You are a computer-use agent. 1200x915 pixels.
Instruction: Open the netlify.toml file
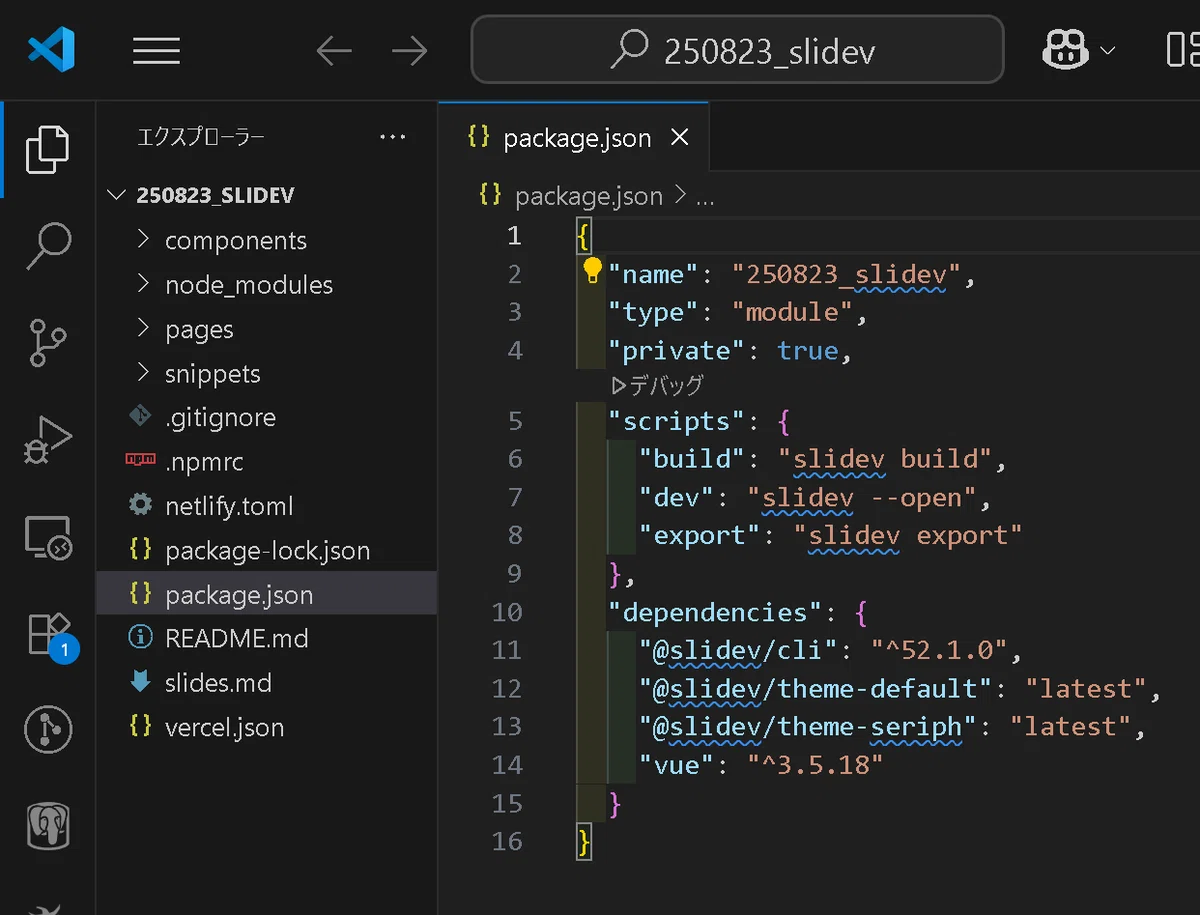pos(266,506)
